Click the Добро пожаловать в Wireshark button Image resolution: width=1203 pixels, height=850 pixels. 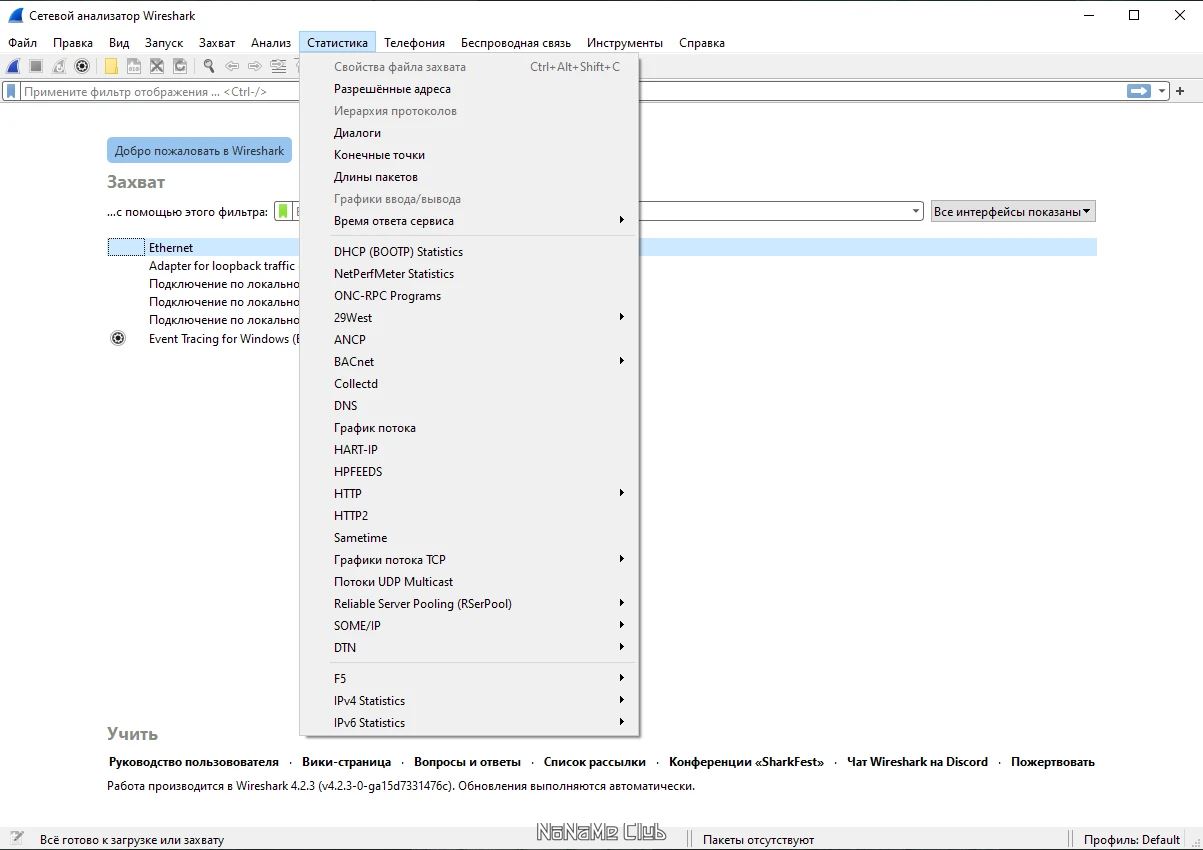coord(199,151)
